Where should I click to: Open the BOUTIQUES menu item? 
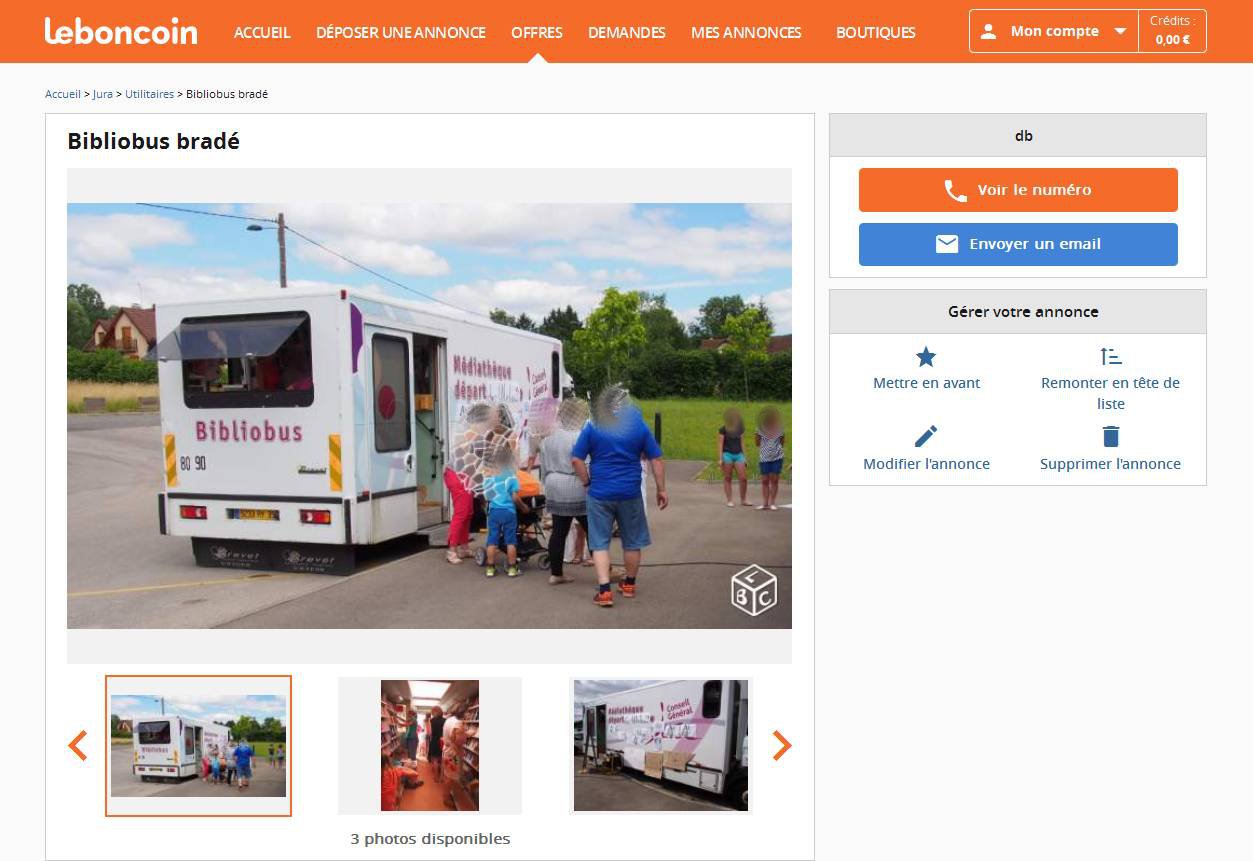click(x=876, y=32)
